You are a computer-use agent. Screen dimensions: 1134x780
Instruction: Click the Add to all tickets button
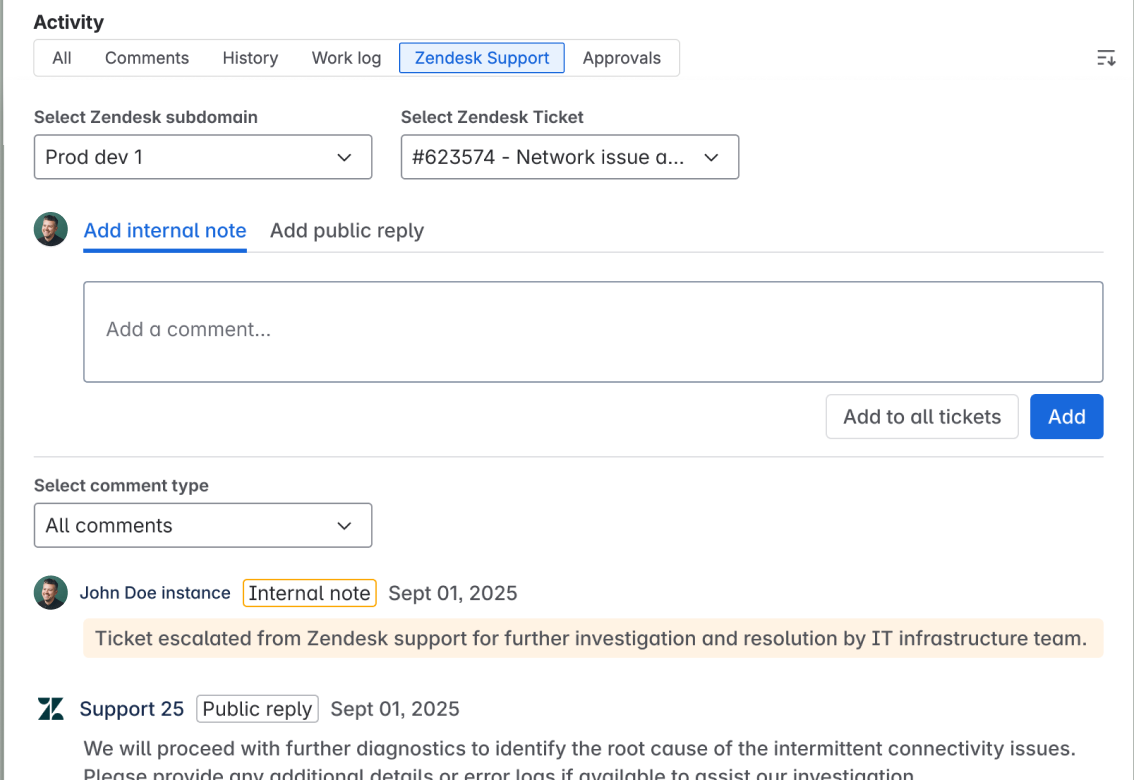pos(921,417)
